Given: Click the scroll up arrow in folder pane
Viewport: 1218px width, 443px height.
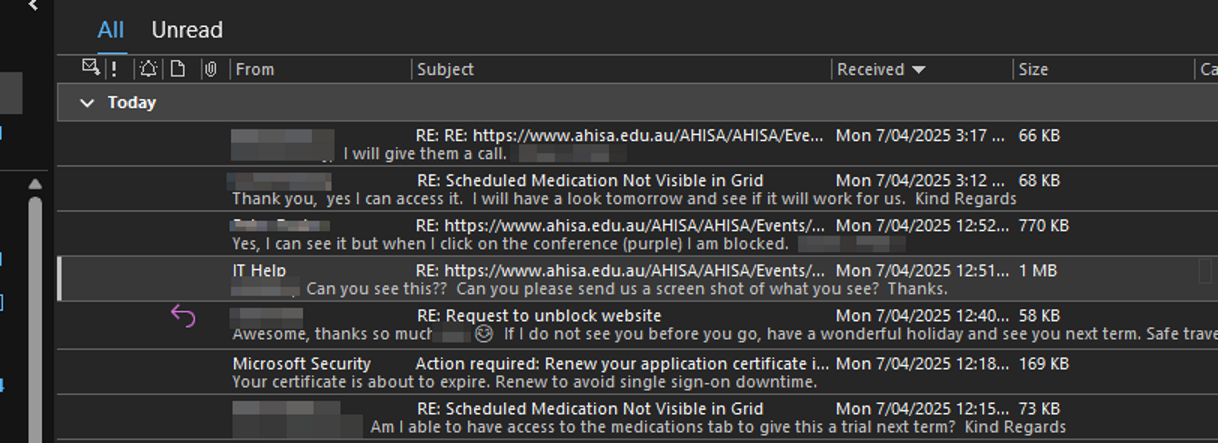Looking at the screenshot, I should point(35,184).
